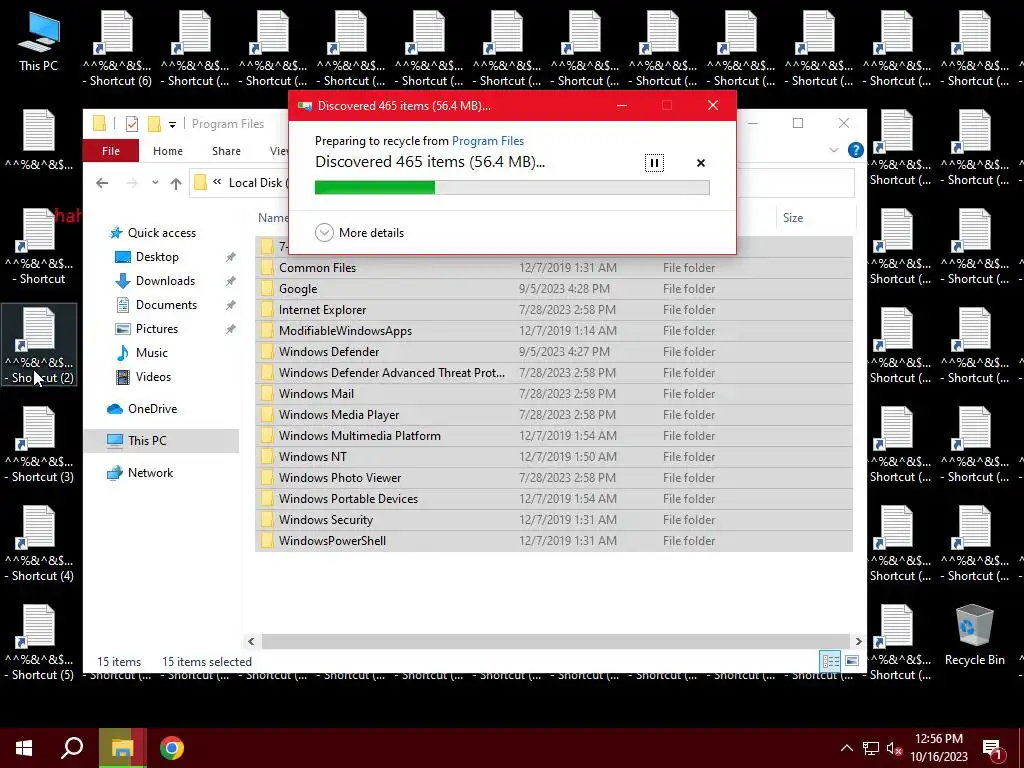Select the Windows Photo Viewer folder
The width and height of the screenshot is (1024, 768).
(x=554, y=477)
